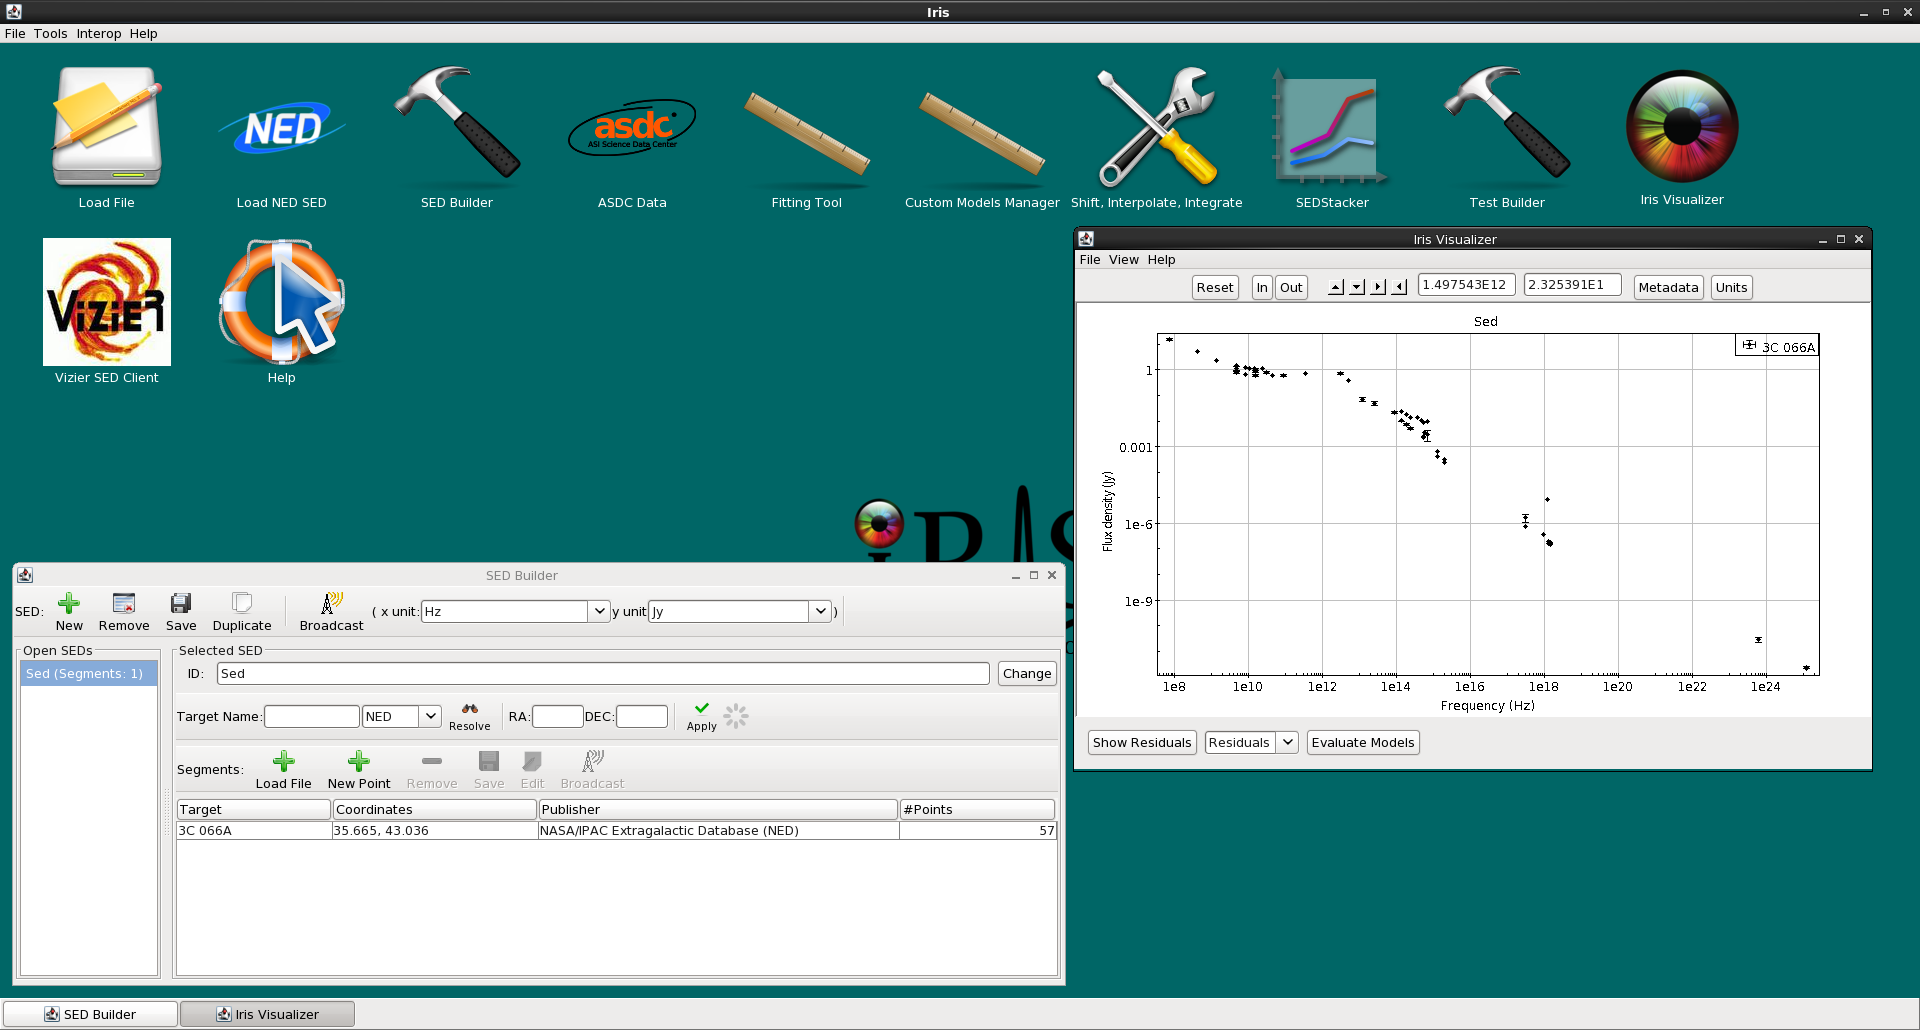The height and width of the screenshot is (1030, 1920).
Task: Open the Help lifebuoy icon
Action: (282, 311)
